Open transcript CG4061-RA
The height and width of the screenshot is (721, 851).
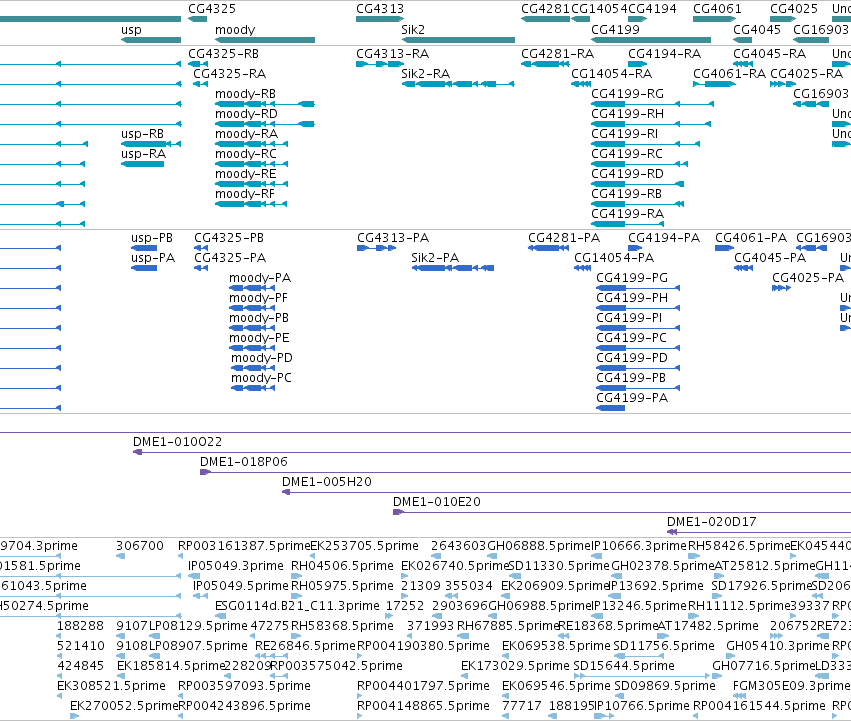click(x=729, y=74)
